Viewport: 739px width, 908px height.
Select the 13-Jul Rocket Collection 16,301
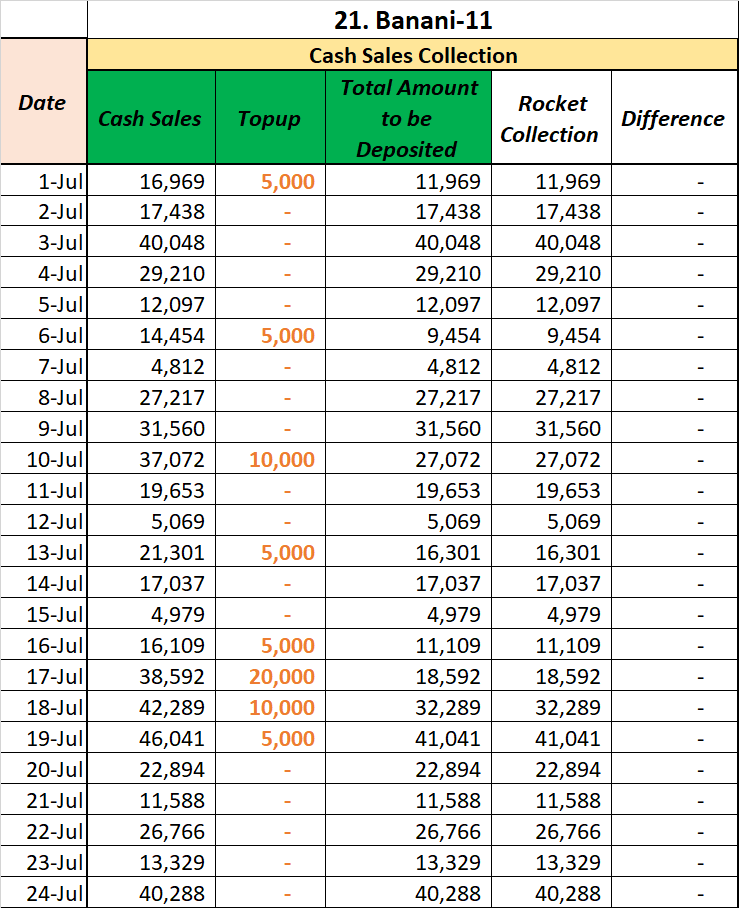tap(551, 552)
